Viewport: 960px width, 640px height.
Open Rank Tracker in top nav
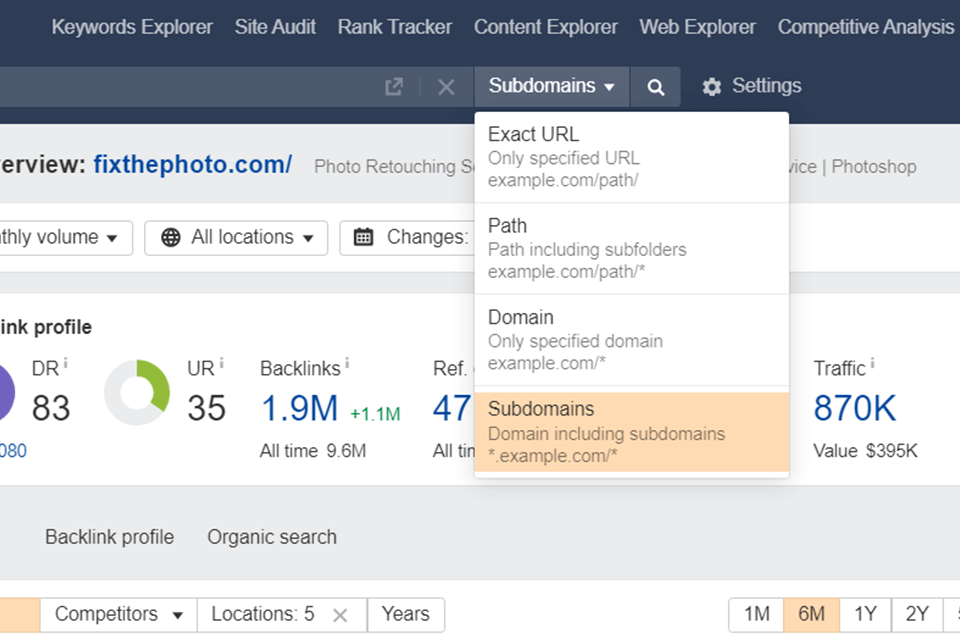[x=394, y=27]
